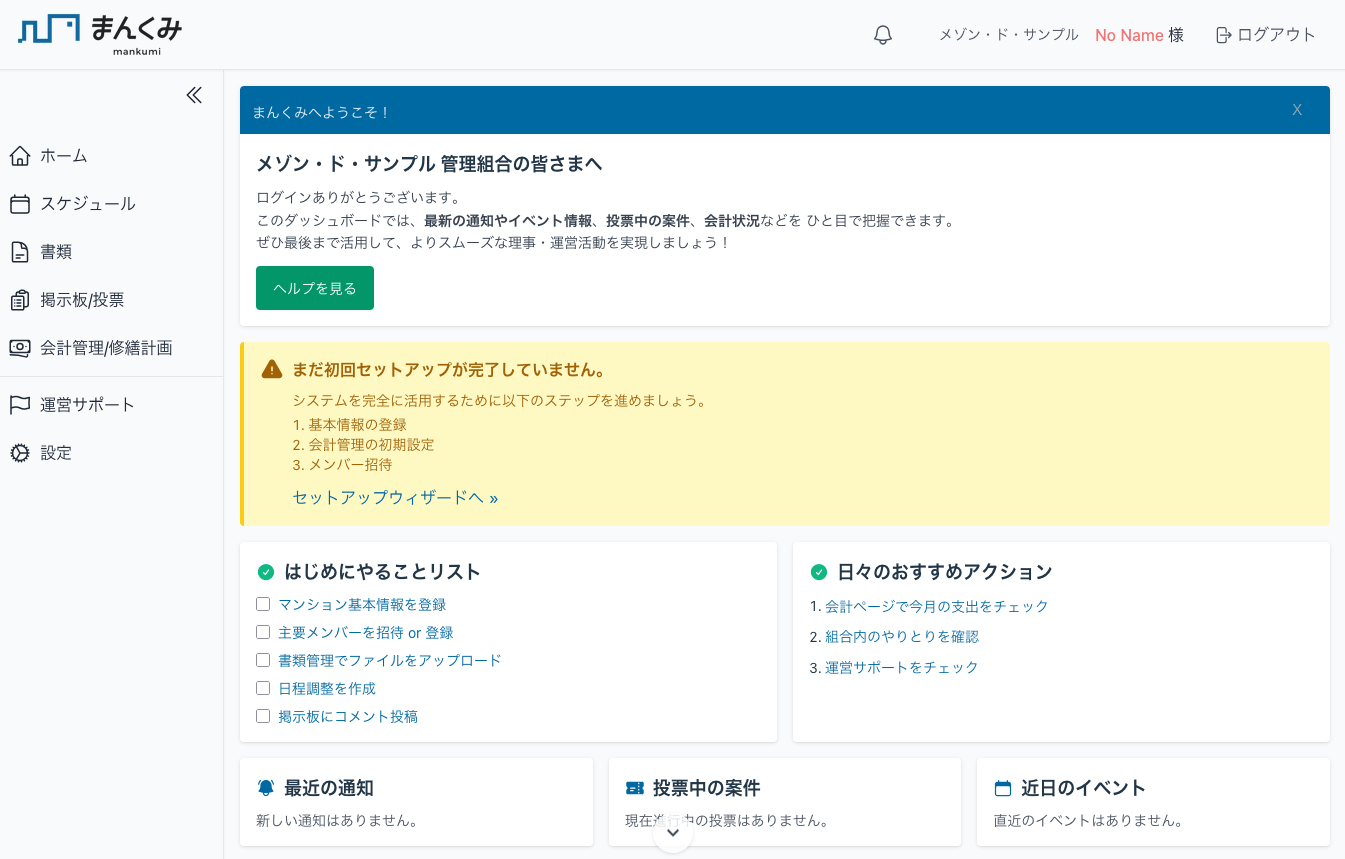Dismiss the welcome banner with X
This screenshot has width=1345, height=859.
[x=1297, y=110]
